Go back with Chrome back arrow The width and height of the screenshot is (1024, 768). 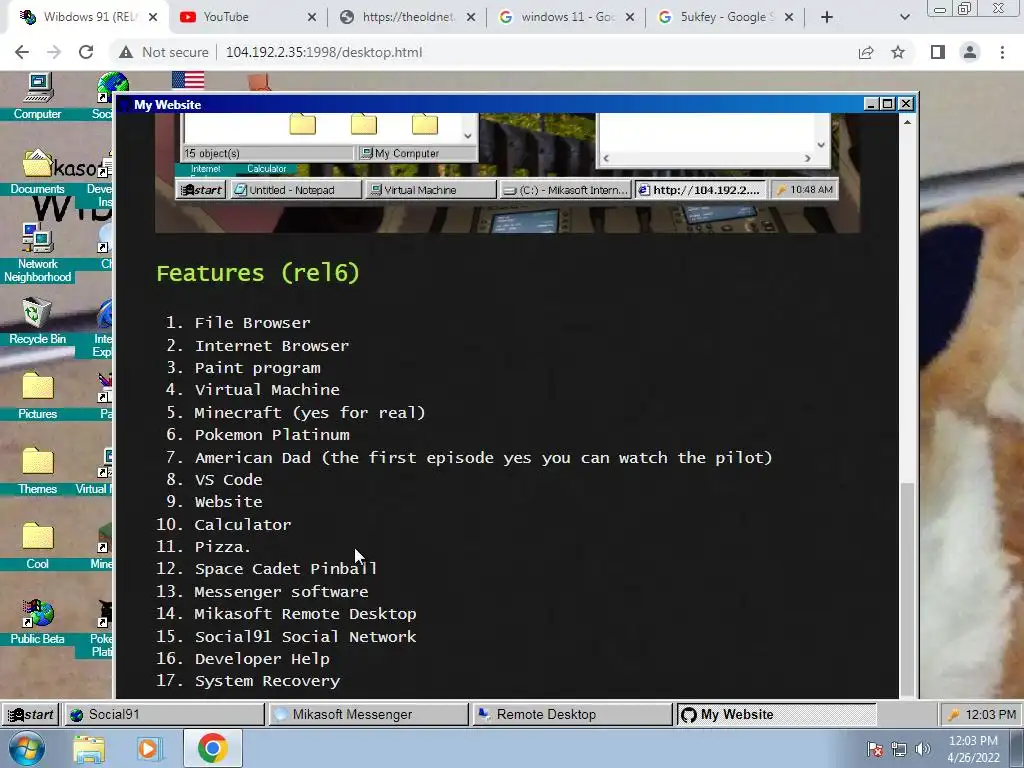point(22,52)
